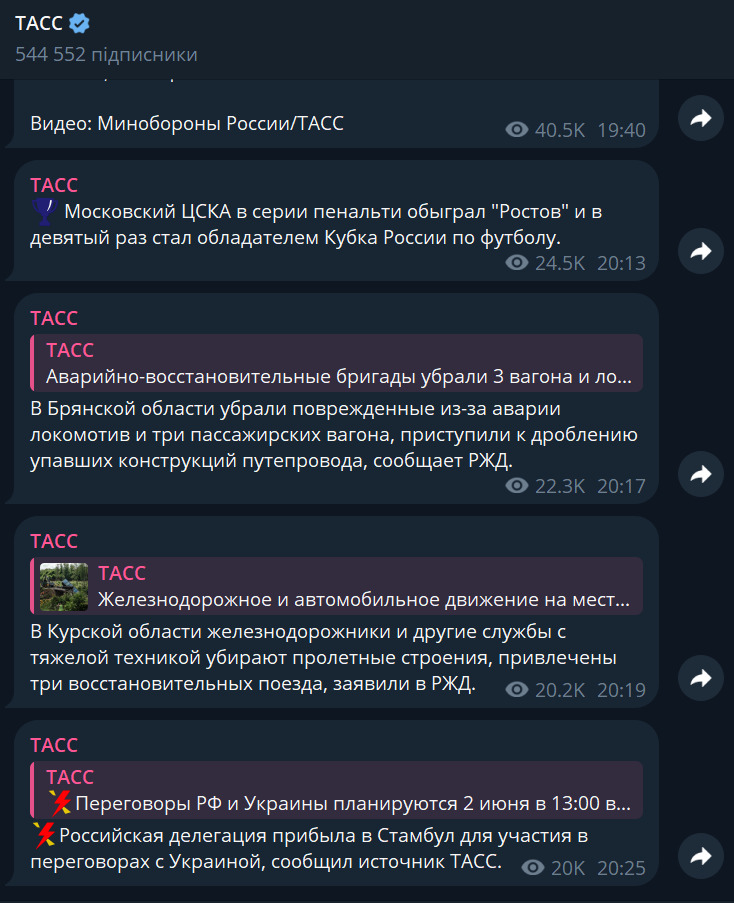Forward the Курской области post

pos(701,678)
